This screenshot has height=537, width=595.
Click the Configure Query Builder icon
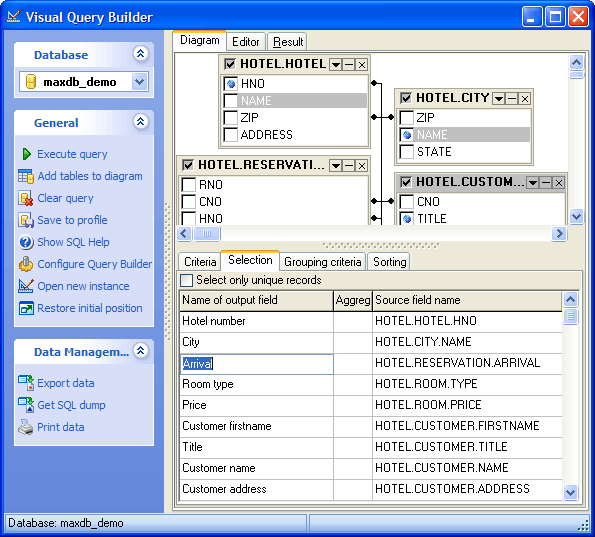(26, 264)
